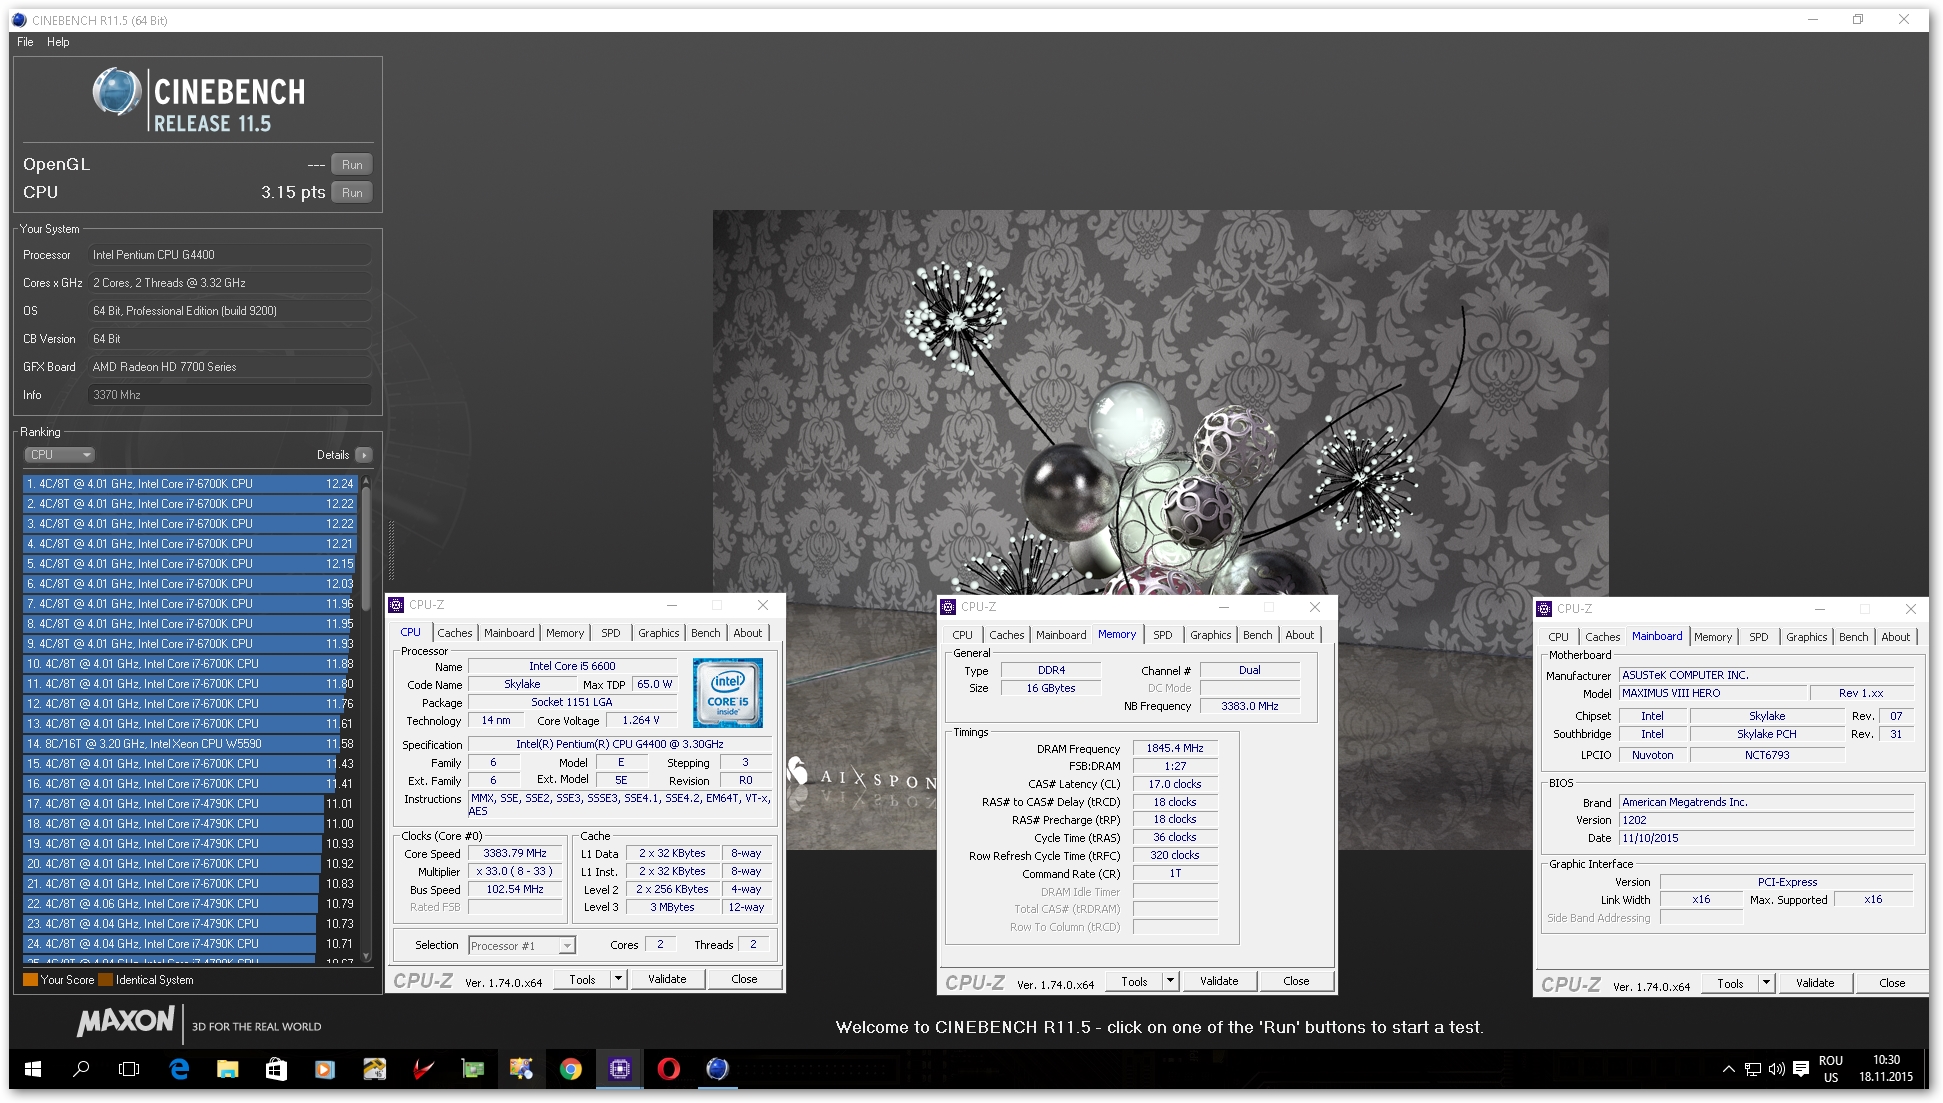Open the About tab in the CPU-Z Memory window

(1300, 635)
